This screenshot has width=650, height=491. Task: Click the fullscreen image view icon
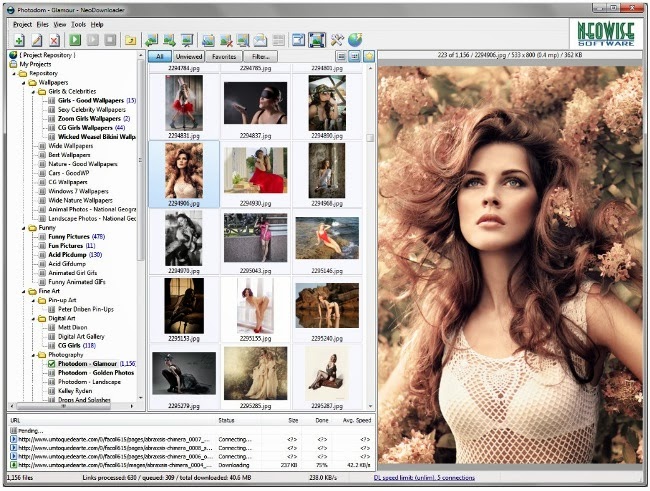click(x=316, y=40)
